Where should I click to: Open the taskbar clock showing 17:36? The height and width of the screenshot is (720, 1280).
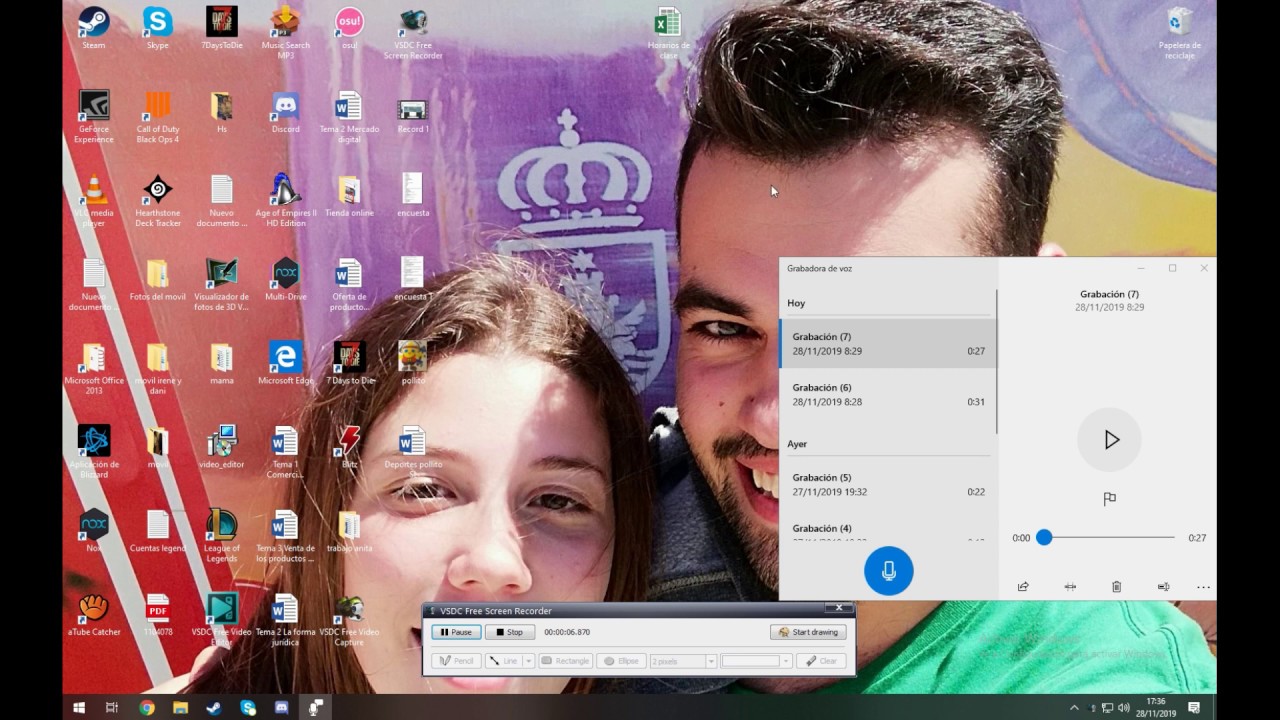coord(1156,707)
